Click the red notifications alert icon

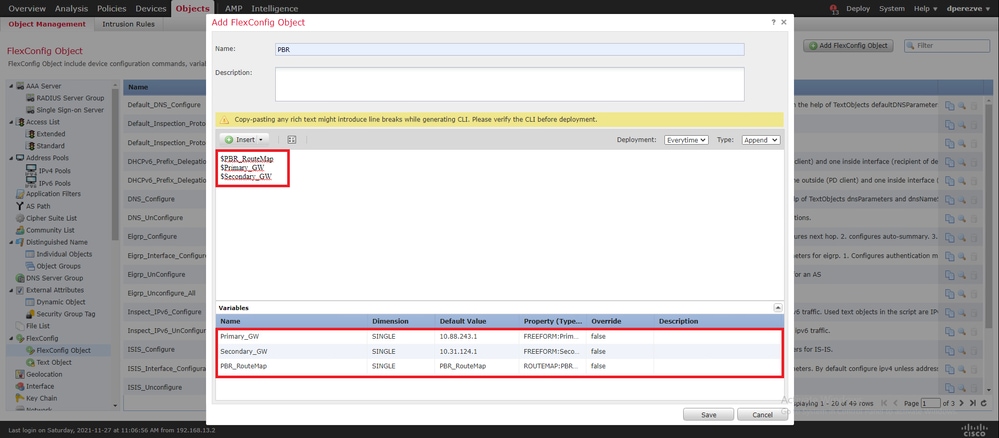834,9
